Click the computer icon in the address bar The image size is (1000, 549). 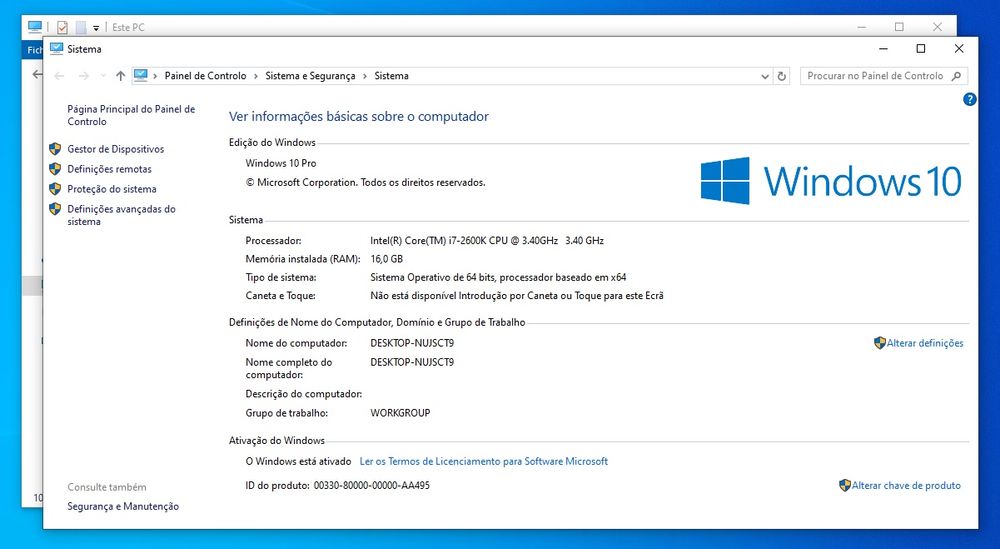click(x=141, y=75)
